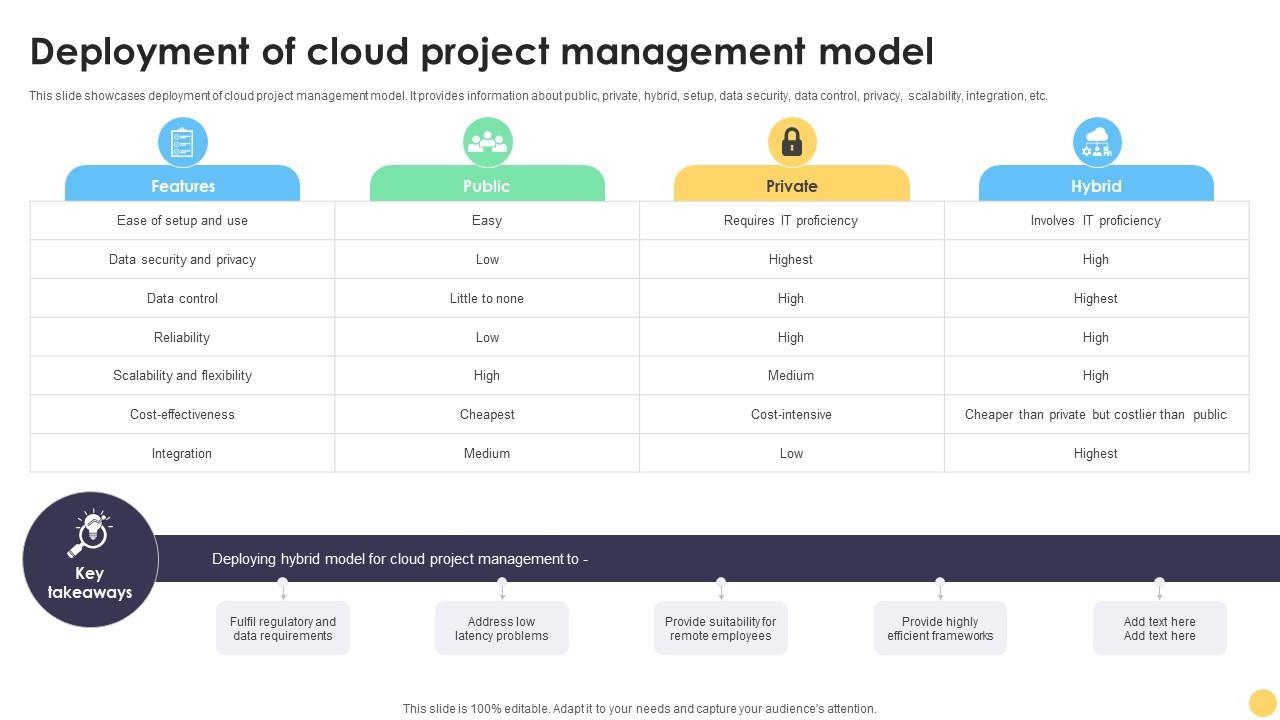Click the 'Reliability' feature cell
Screen dimensions: 1280x720
182,337
